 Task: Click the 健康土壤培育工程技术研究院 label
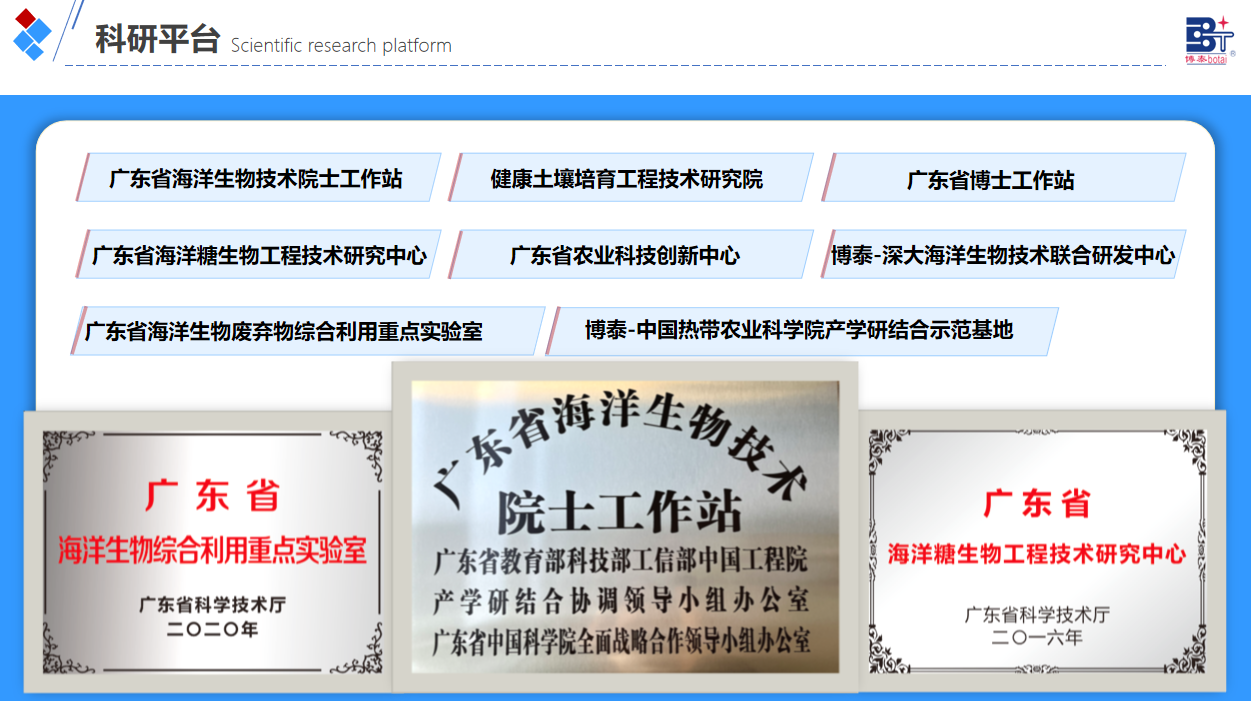pos(627,179)
